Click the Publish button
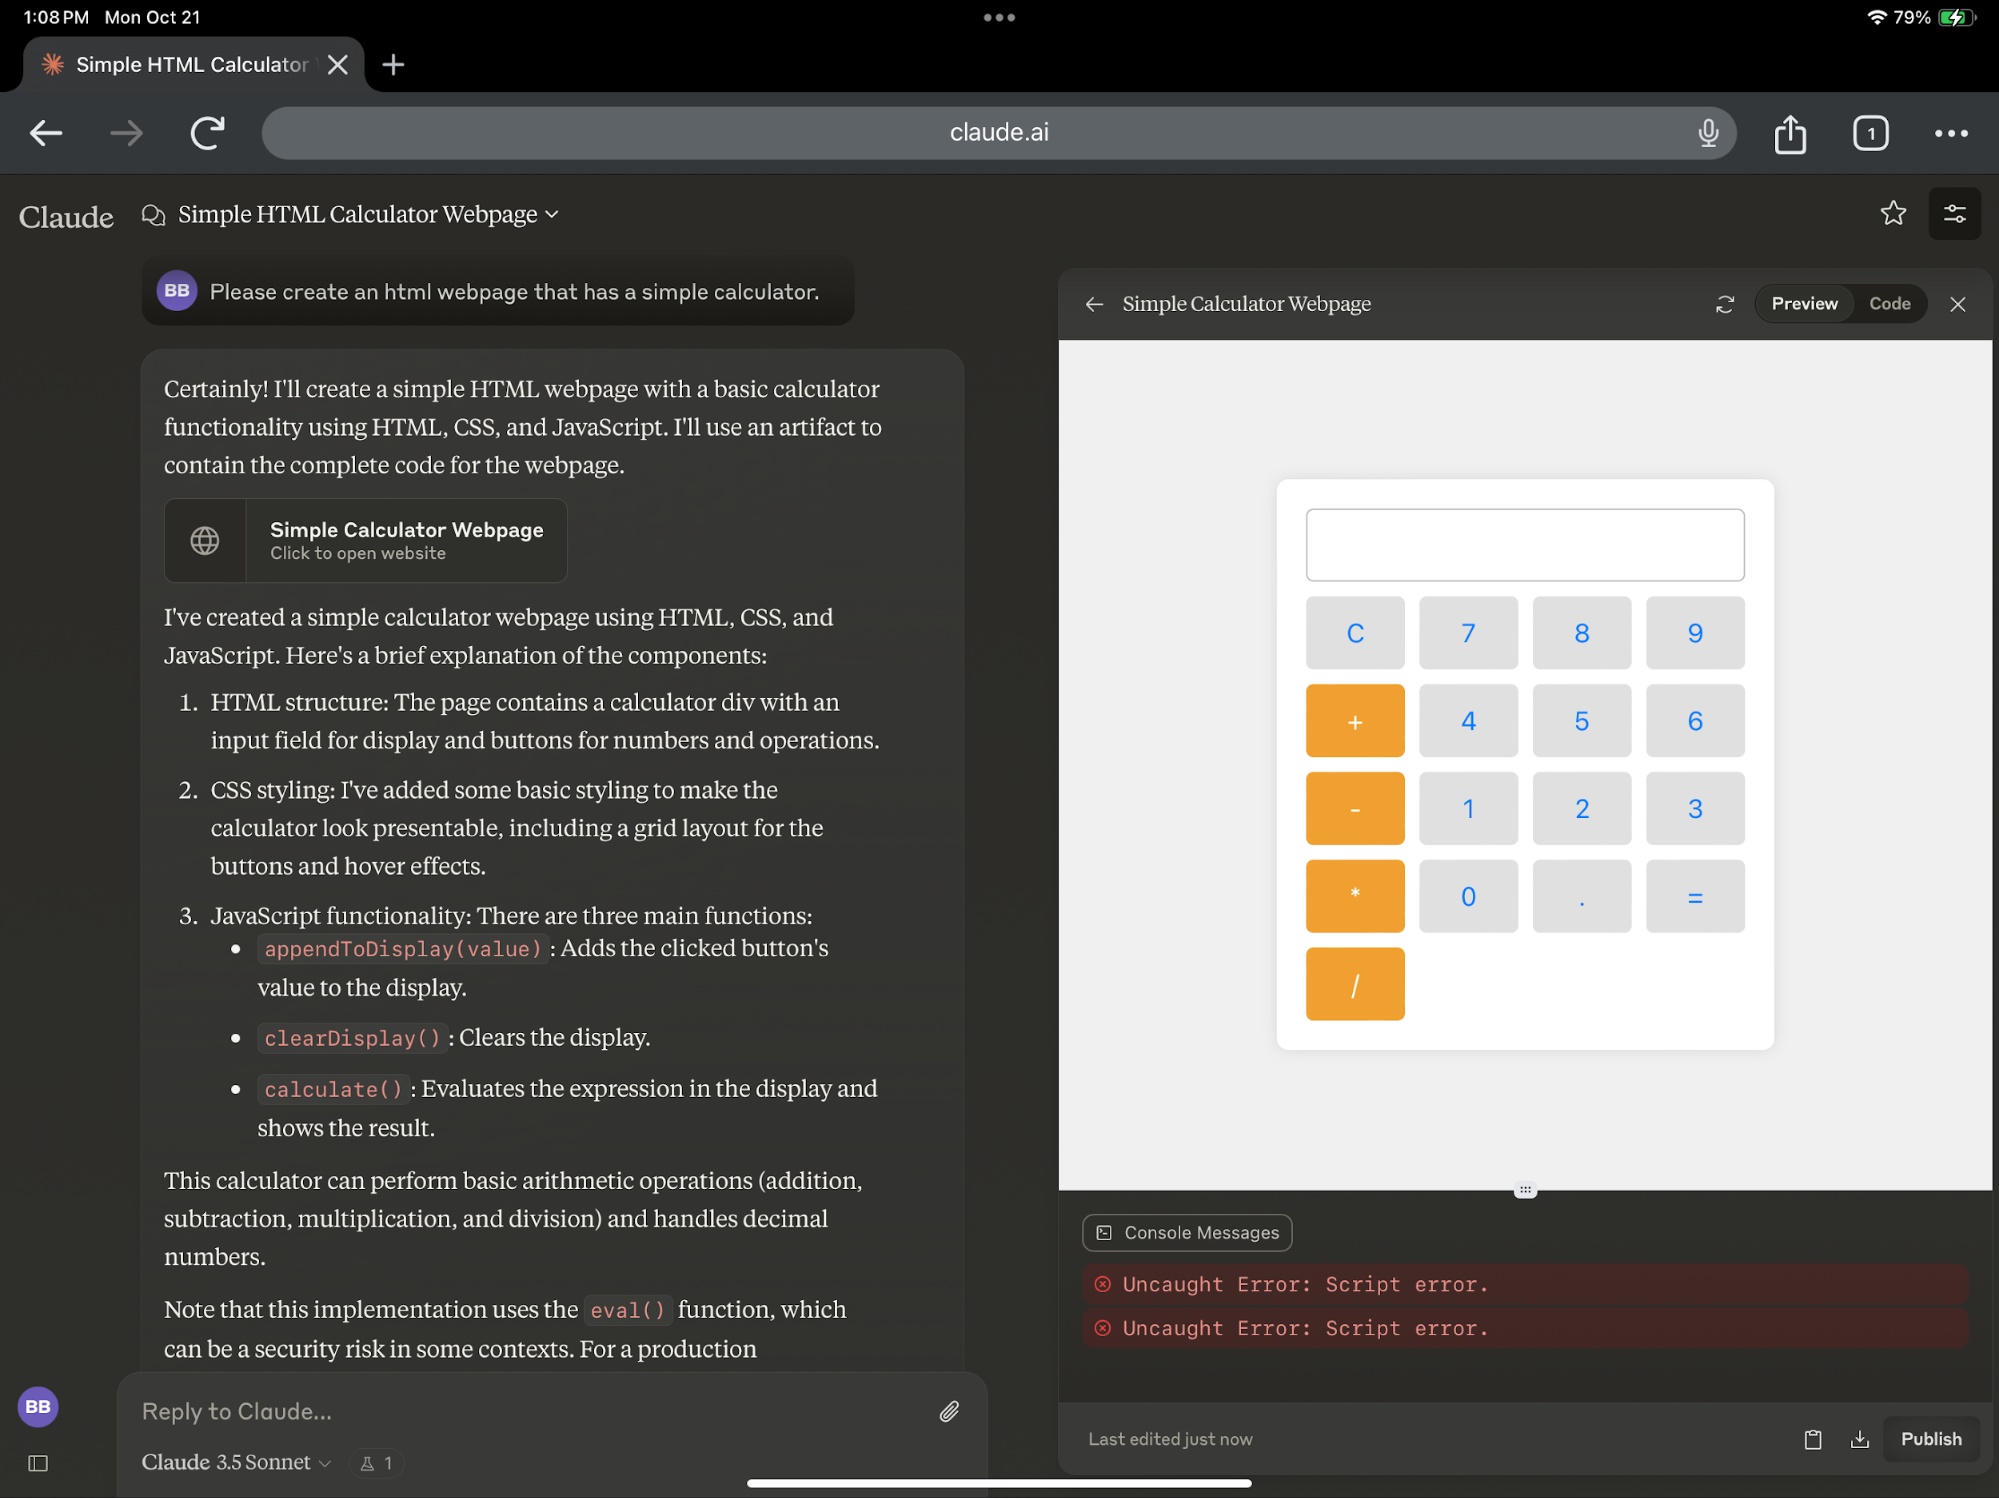Viewport: 1999px width, 1499px height. pos(1930,1440)
